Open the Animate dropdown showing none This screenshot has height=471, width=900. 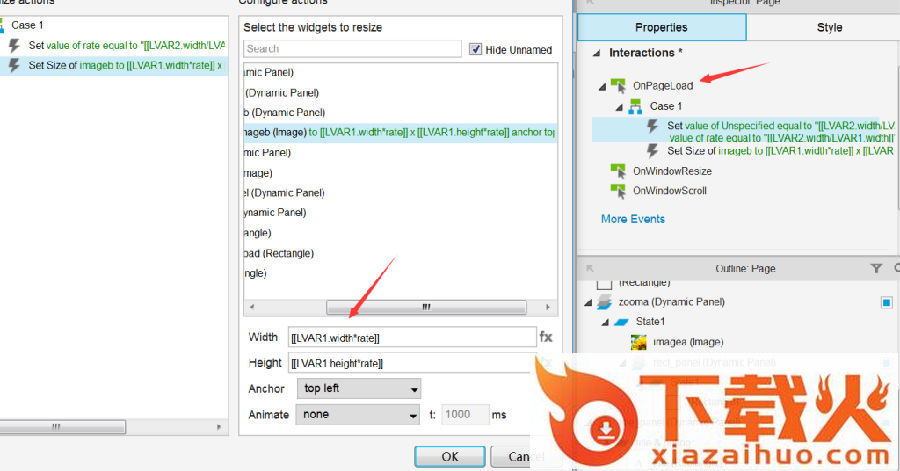(358, 414)
